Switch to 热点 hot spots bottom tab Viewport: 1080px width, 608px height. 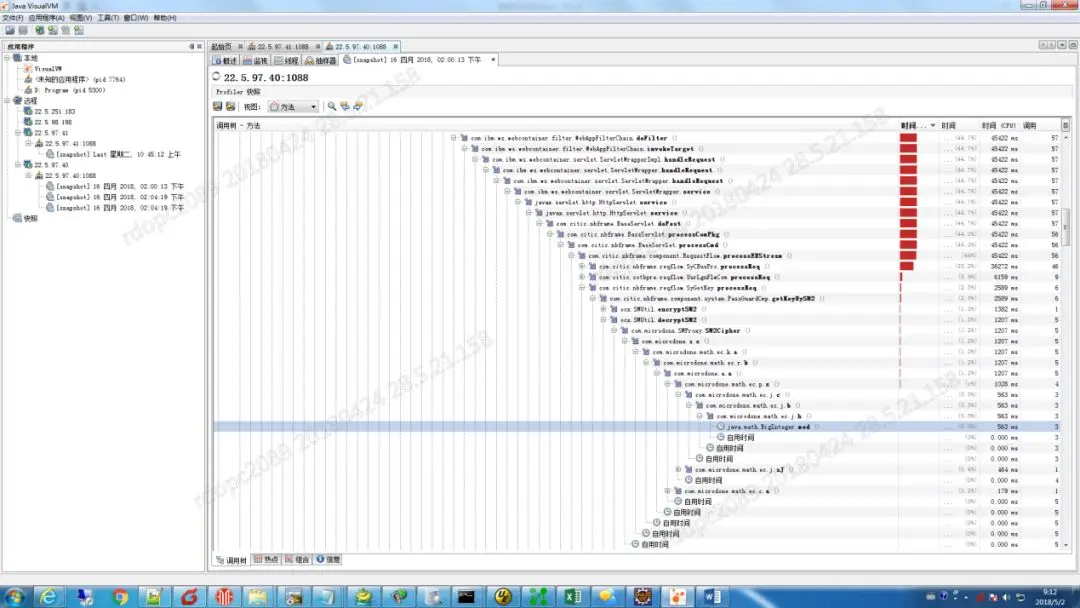(x=266, y=560)
